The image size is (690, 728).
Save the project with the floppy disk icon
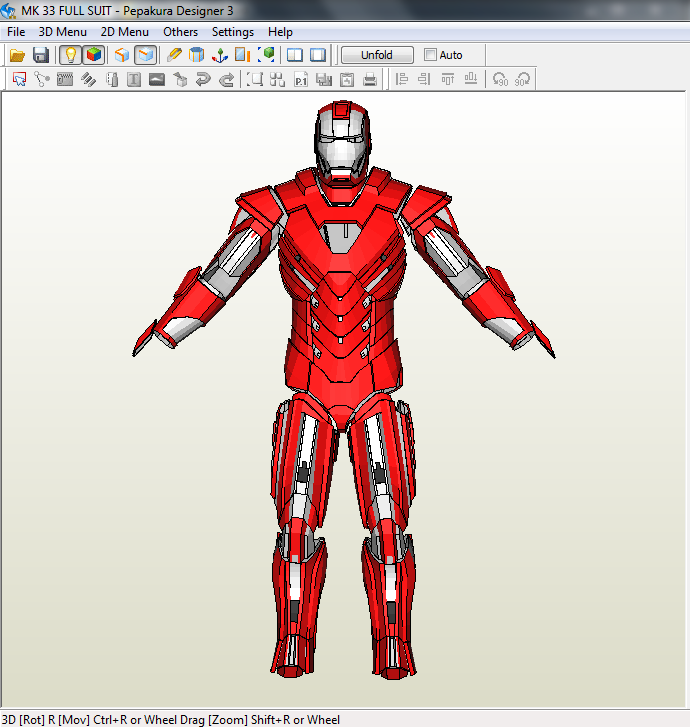[41, 55]
